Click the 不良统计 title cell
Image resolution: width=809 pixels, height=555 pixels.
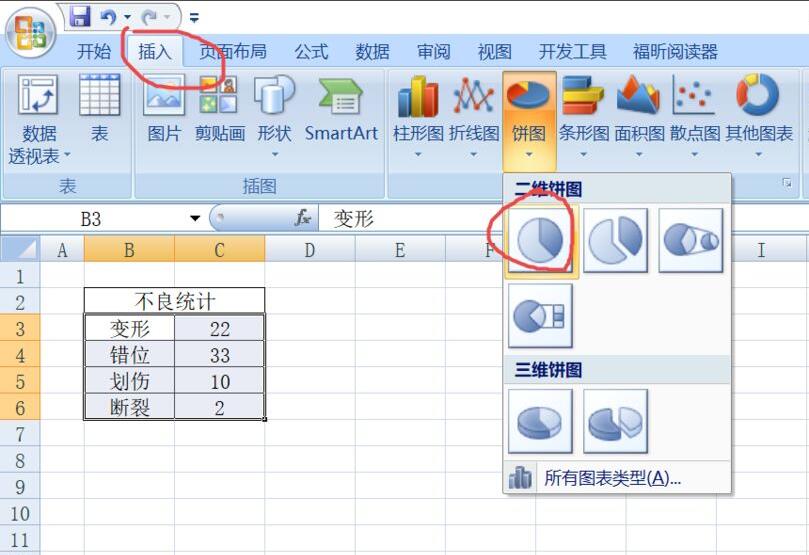coord(174,301)
